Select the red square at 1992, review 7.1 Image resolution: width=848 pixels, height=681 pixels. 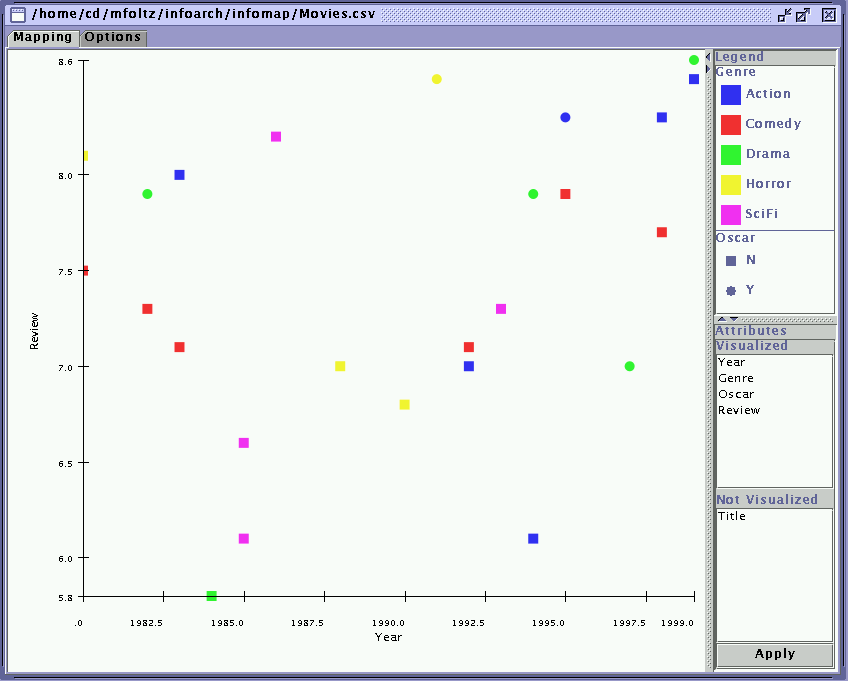point(469,347)
